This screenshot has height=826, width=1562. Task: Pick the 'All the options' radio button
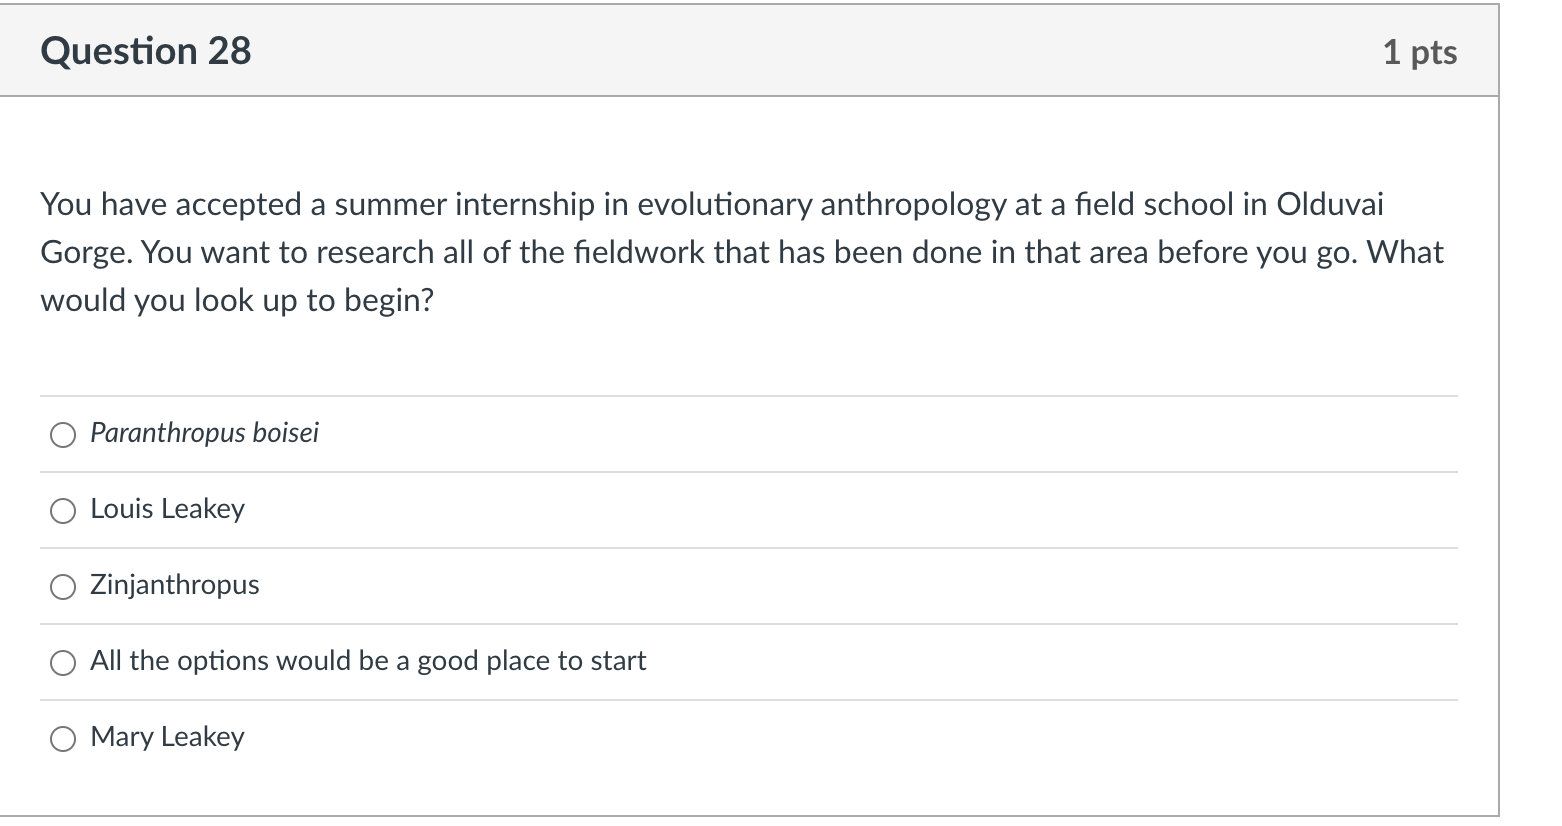(63, 662)
